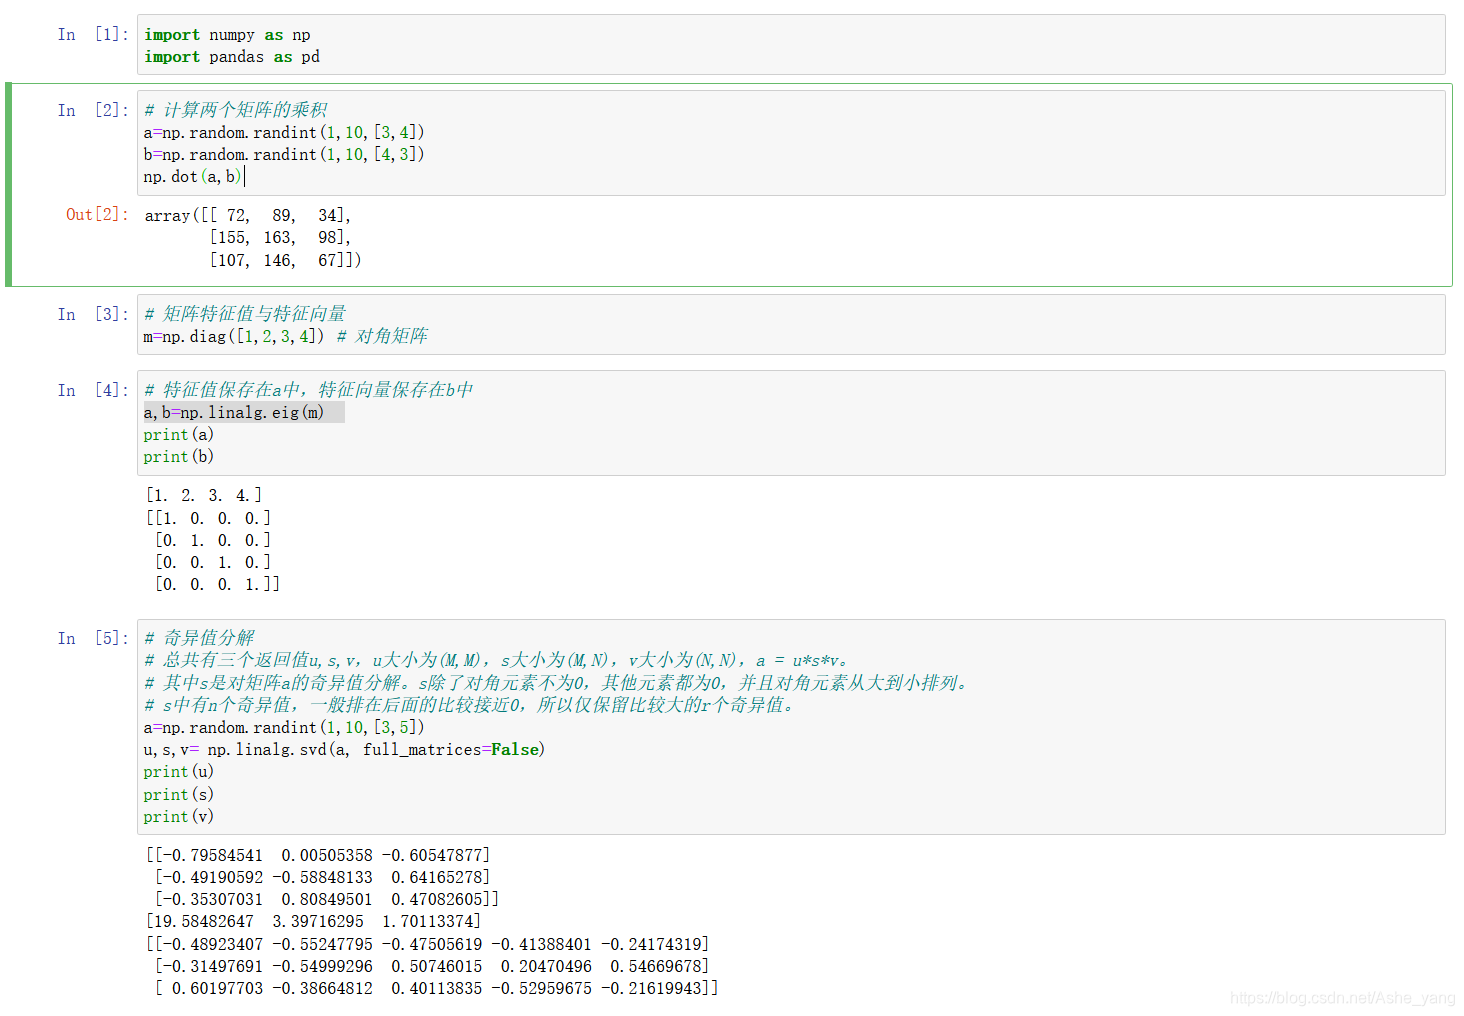Click the print(a) line in cell 4
This screenshot has width=1464, height=1016.
click(178, 435)
